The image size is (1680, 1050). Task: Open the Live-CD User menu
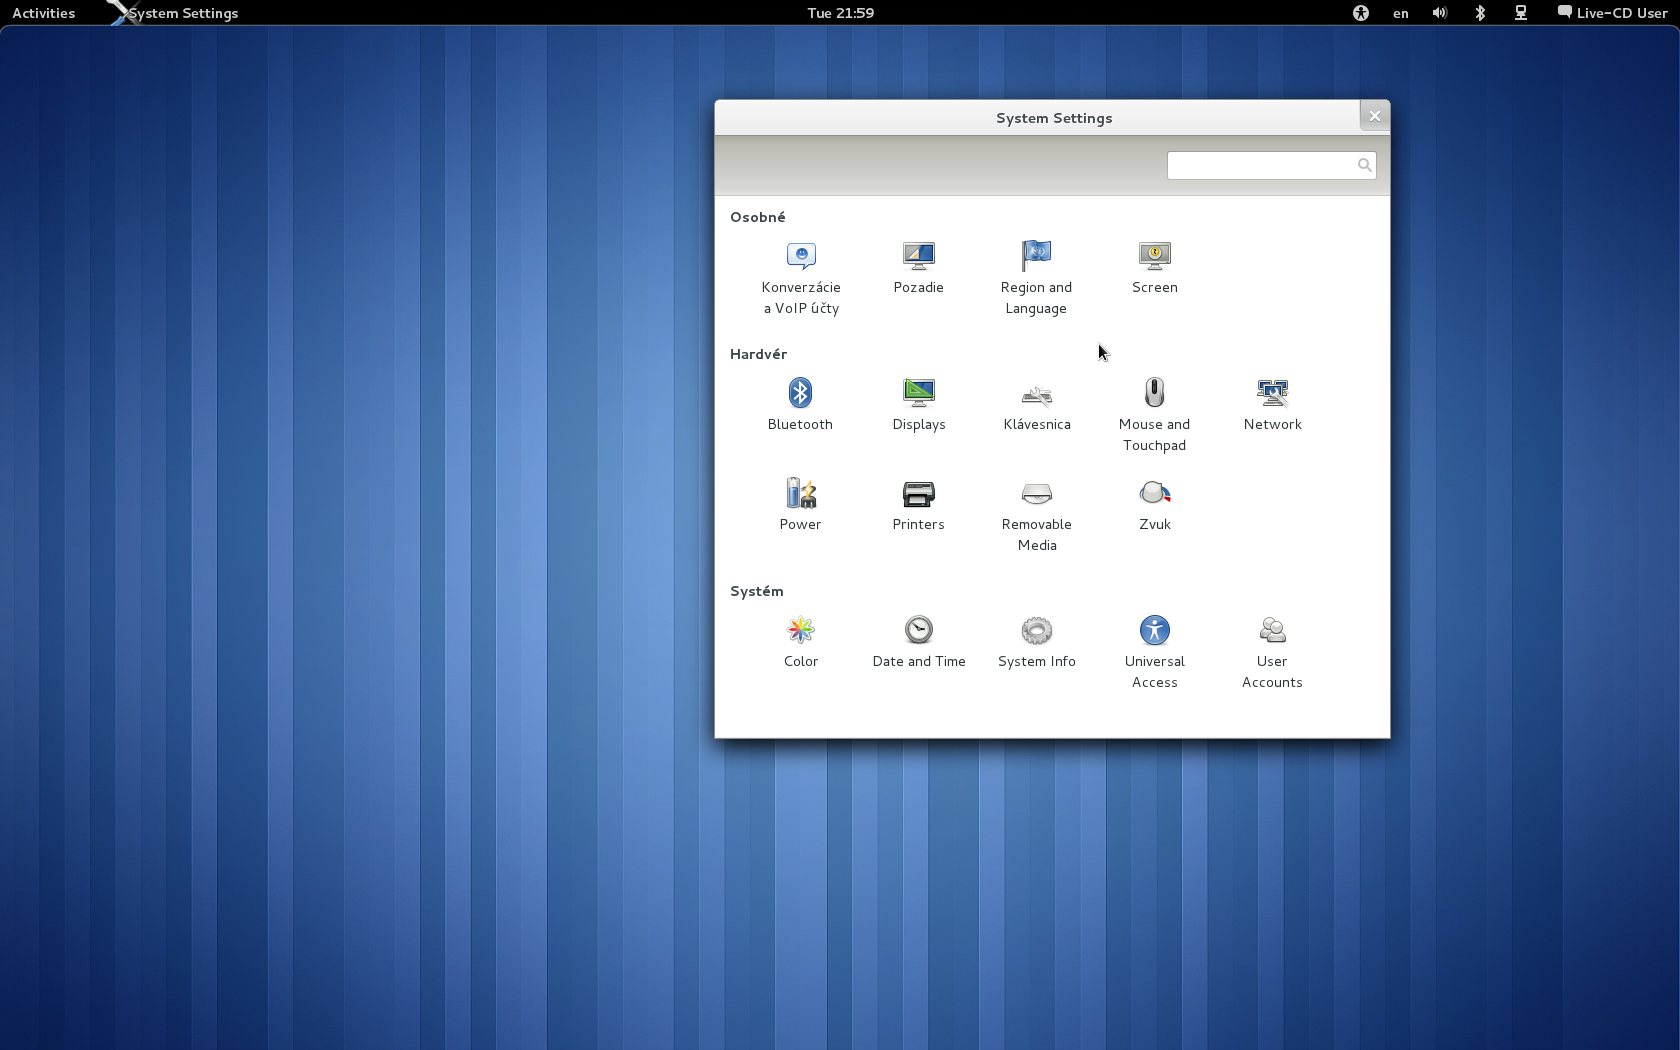click(1612, 13)
